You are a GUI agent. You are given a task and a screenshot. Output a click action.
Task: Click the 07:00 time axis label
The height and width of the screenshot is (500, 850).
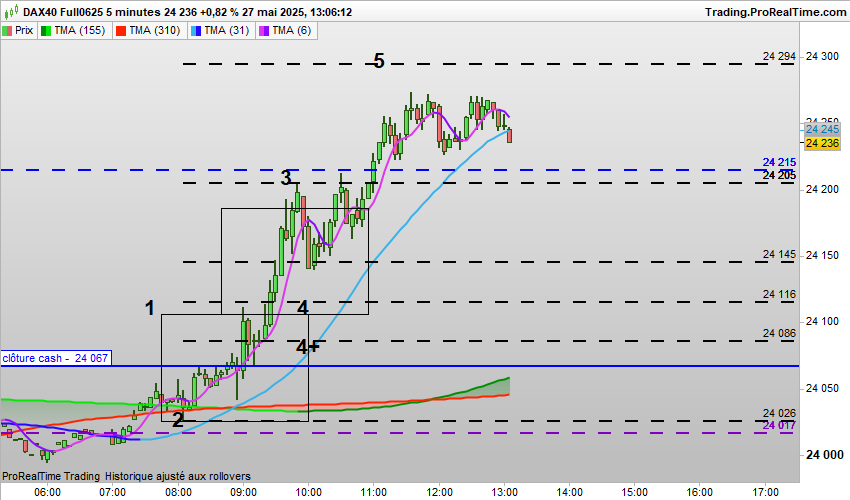113,492
